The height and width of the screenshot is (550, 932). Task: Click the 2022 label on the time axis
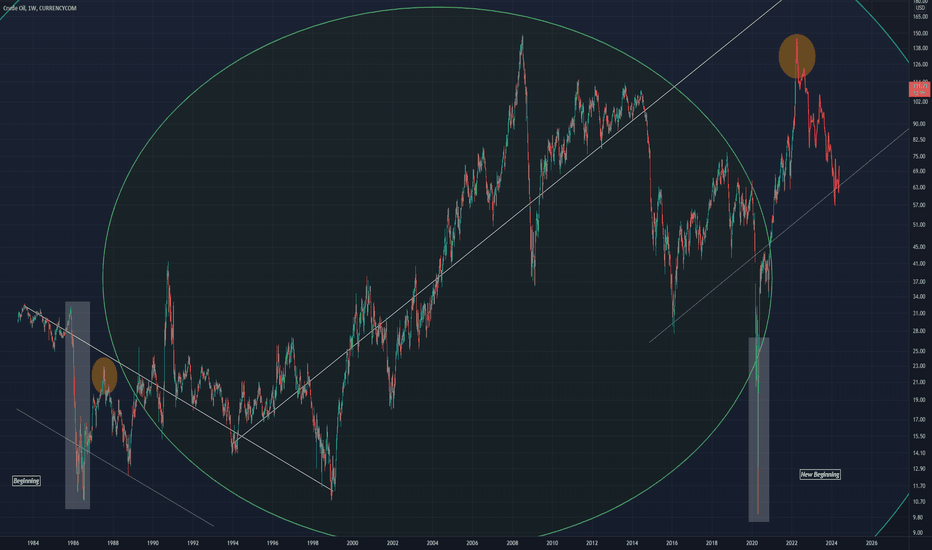point(792,543)
